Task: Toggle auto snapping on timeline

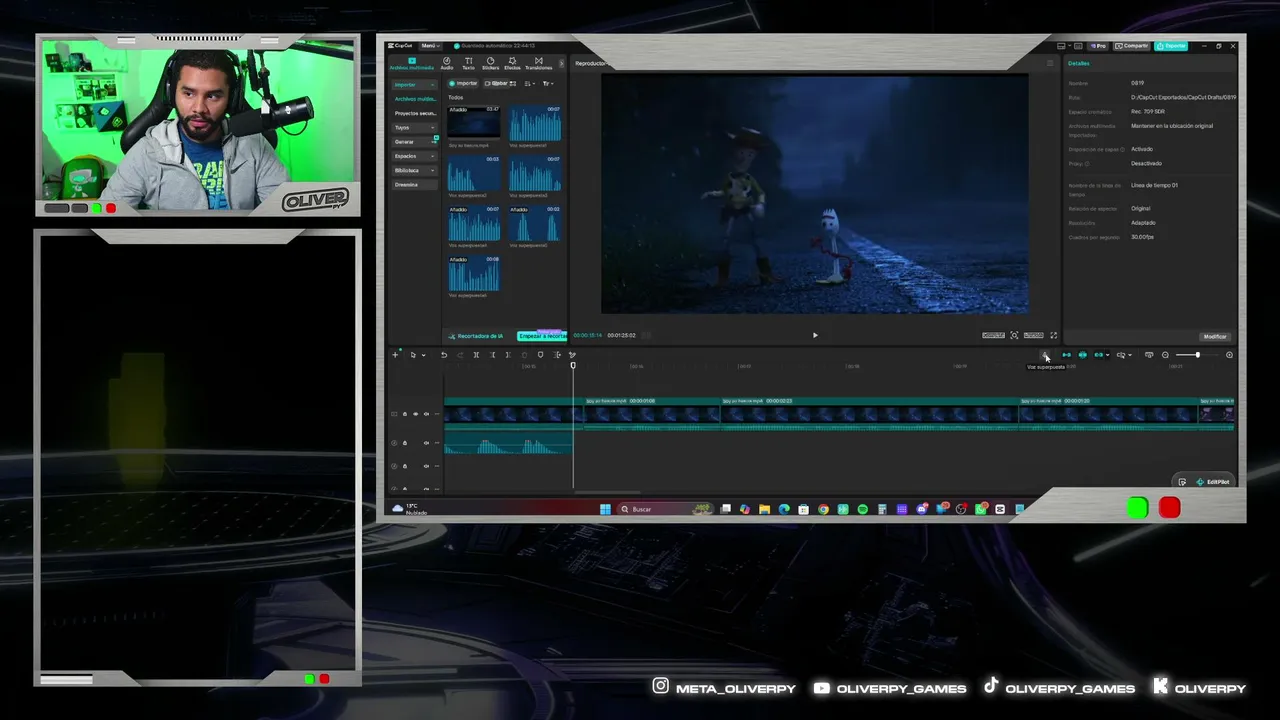Action: 1082,355
